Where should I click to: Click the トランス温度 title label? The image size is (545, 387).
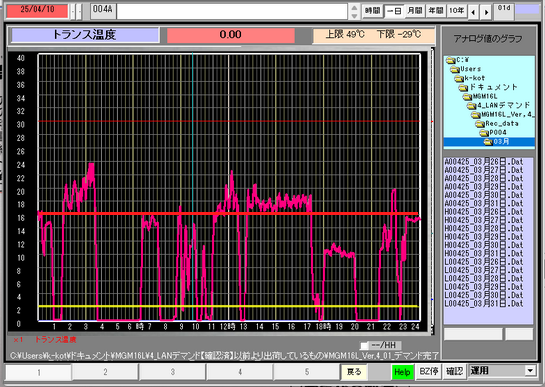click(85, 35)
